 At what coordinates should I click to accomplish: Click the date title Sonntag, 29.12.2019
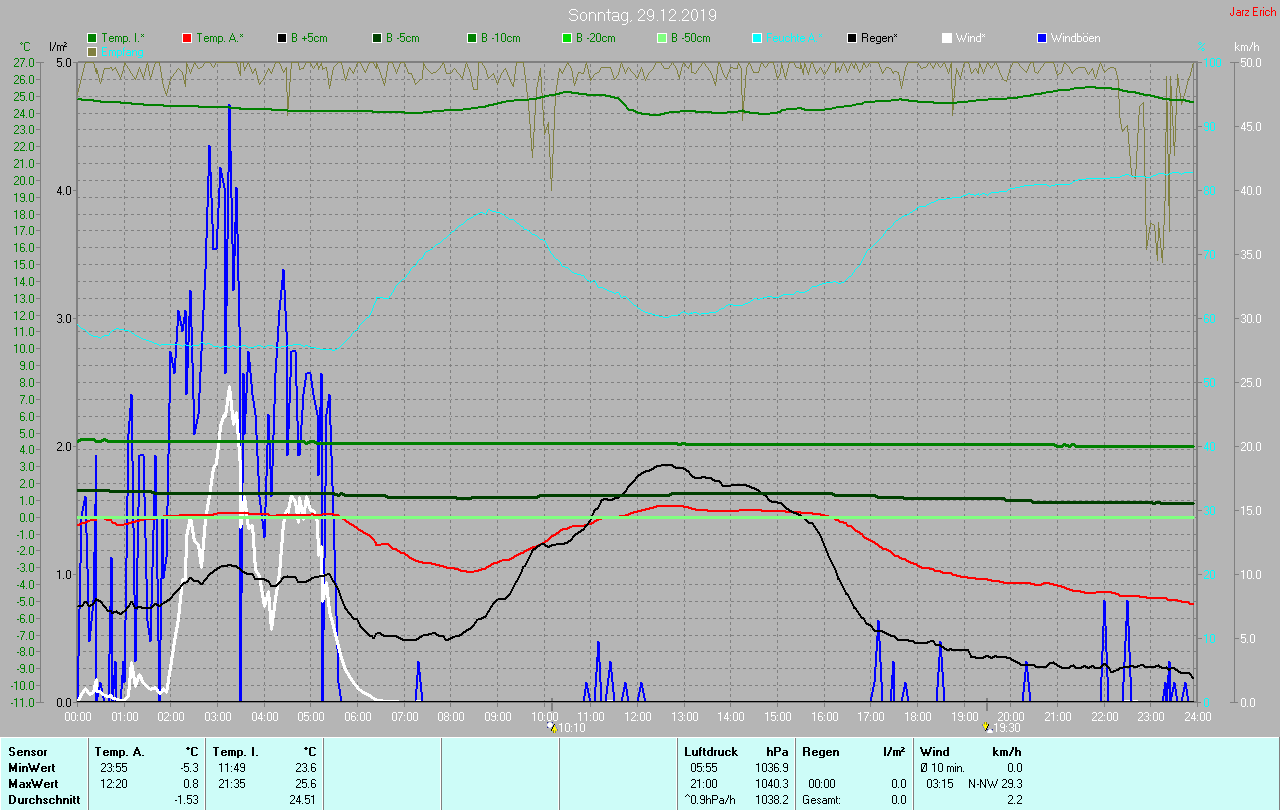point(642,15)
